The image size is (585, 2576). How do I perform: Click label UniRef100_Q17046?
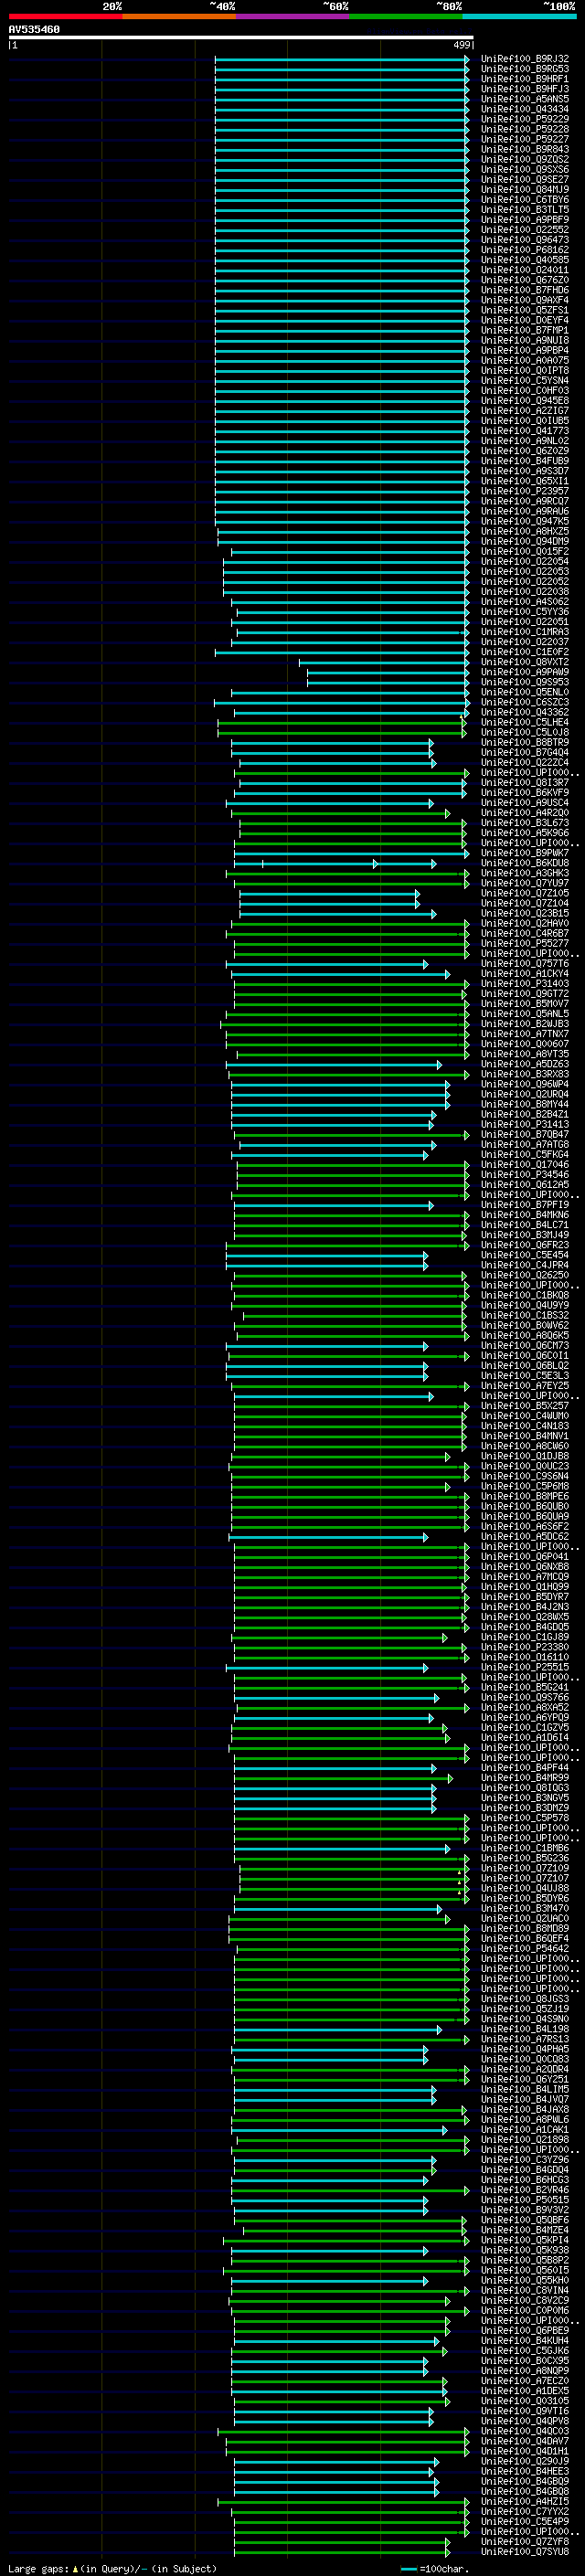[x=525, y=1165]
